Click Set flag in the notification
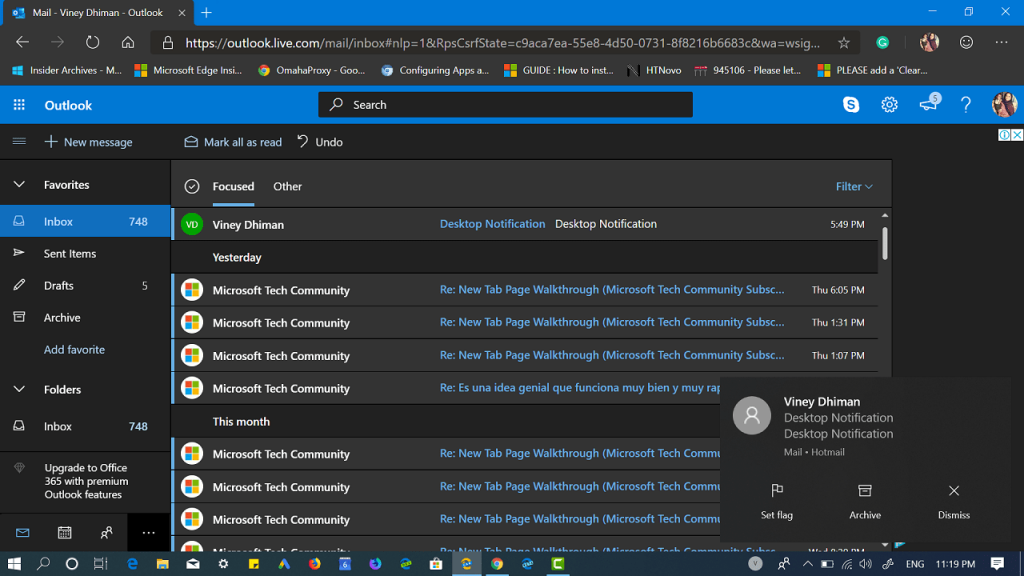Screen dimensions: 1024x576 pos(776,501)
